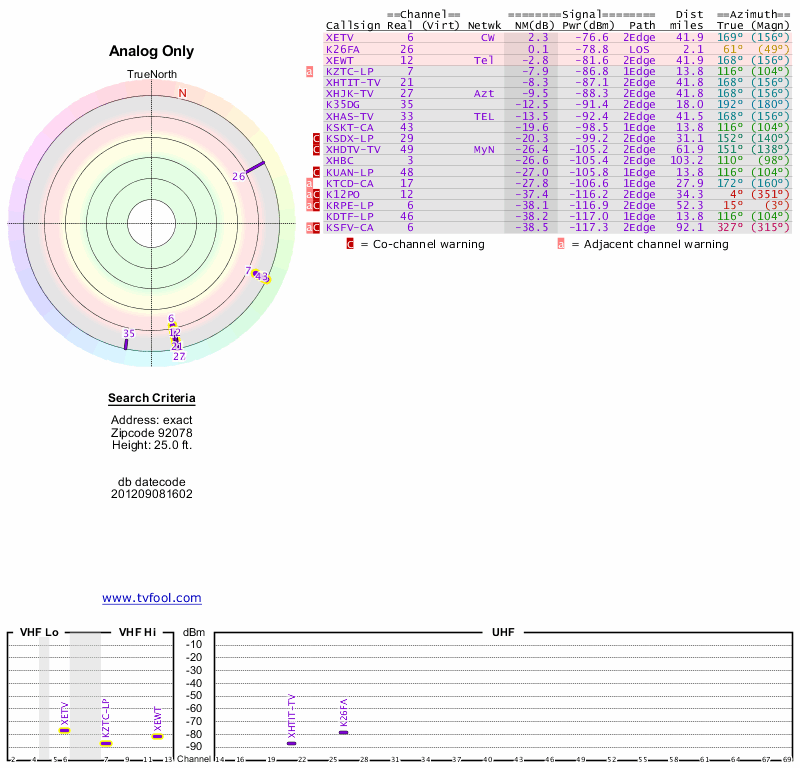Click the co-channel warning icon beside XHDTV-TV

(x=317, y=150)
